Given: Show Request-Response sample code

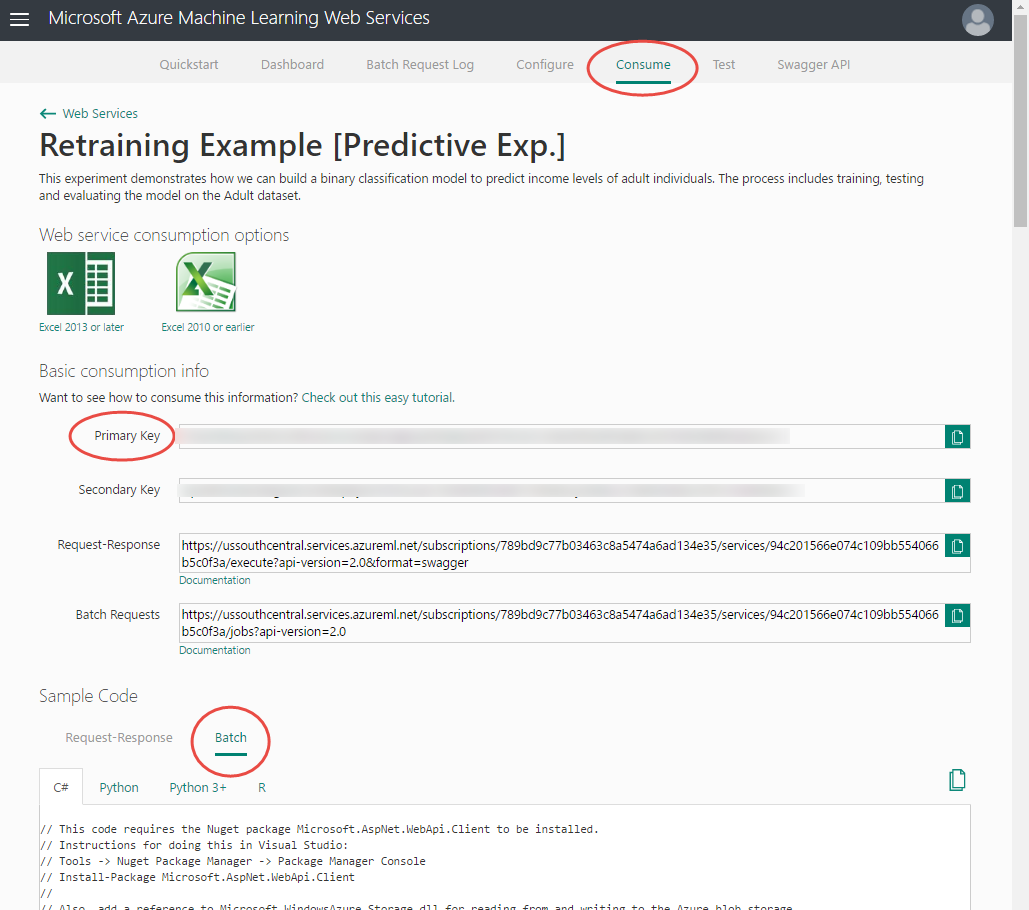Looking at the screenshot, I should 119,737.
